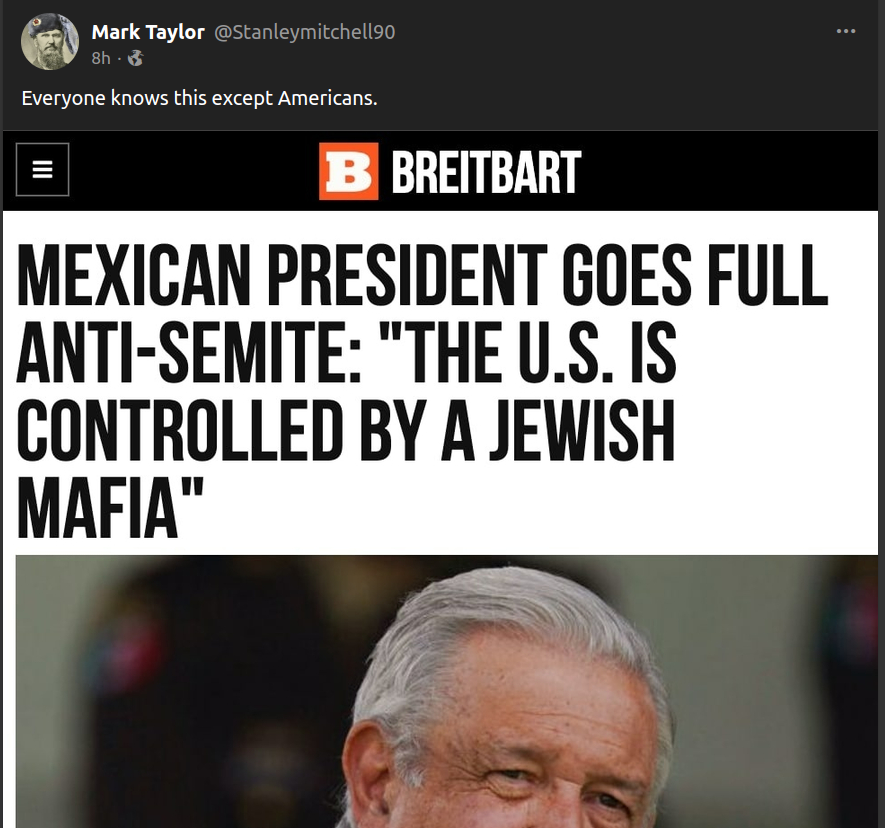Click the Mexican President article headline

(422, 392)
